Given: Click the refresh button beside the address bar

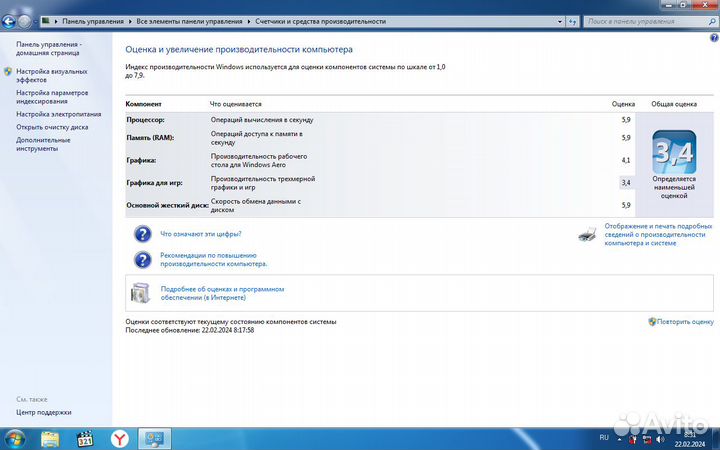Looking at the screenshot, I should pos(573,22).
